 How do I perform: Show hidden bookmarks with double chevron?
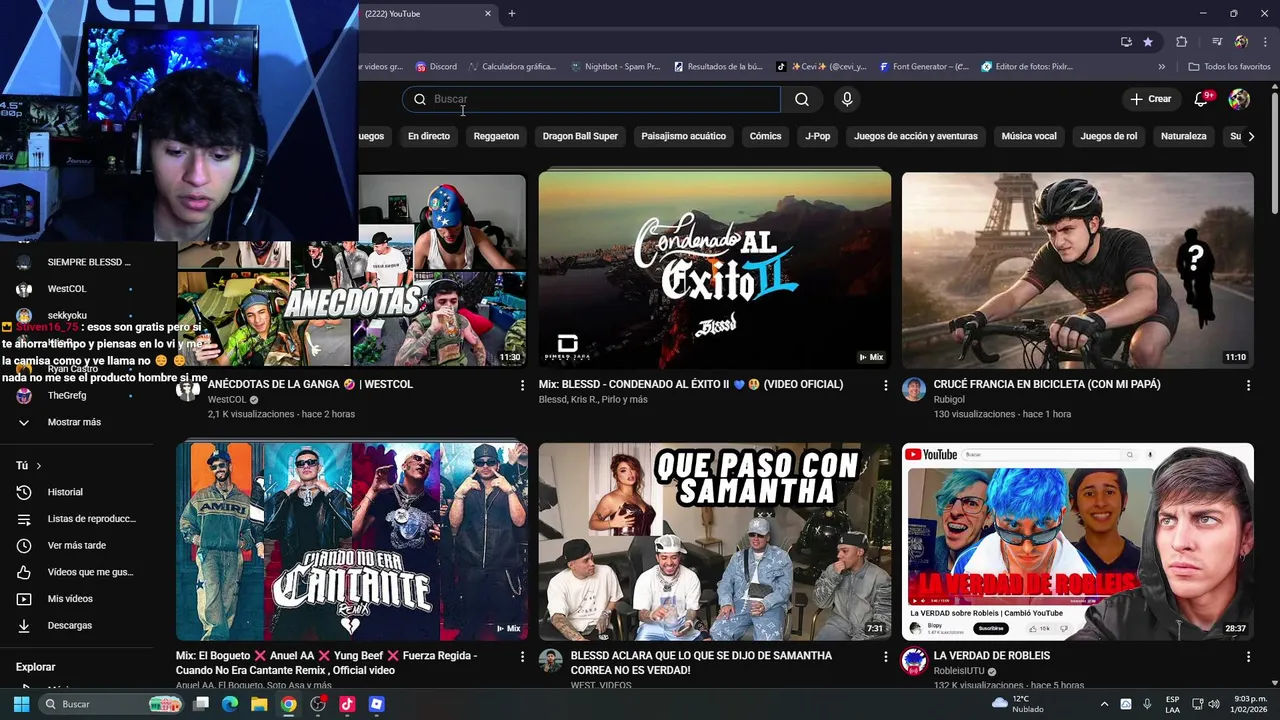1161,67
